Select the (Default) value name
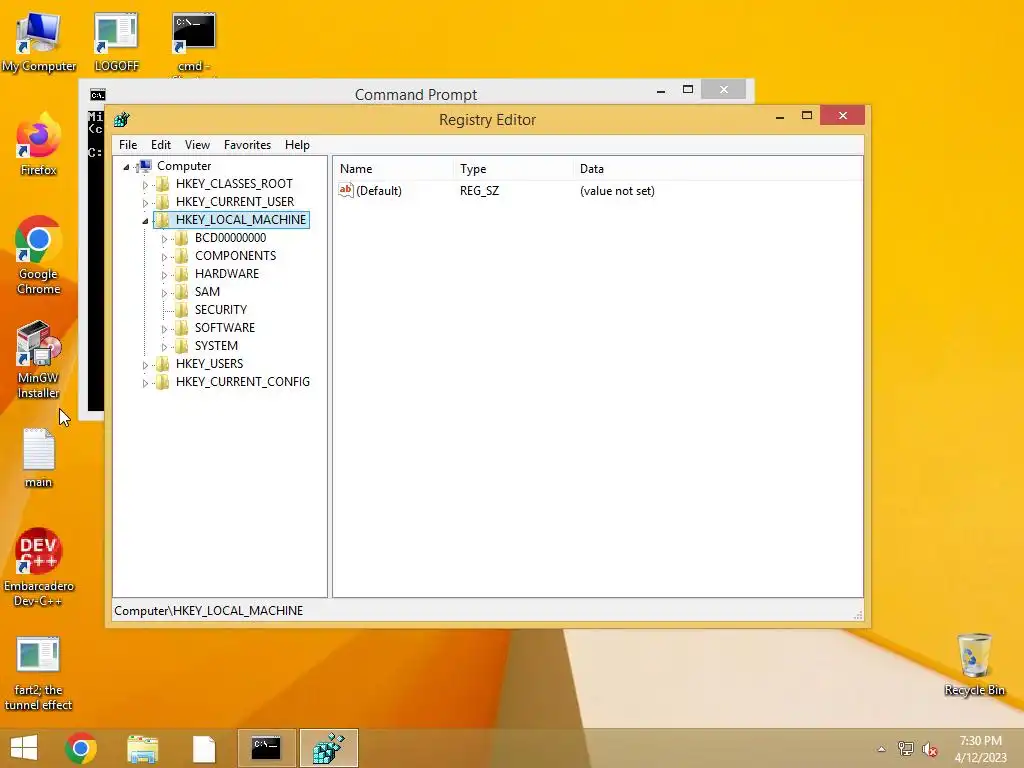Screen dimensions: 1024x768 pos(379,191)
